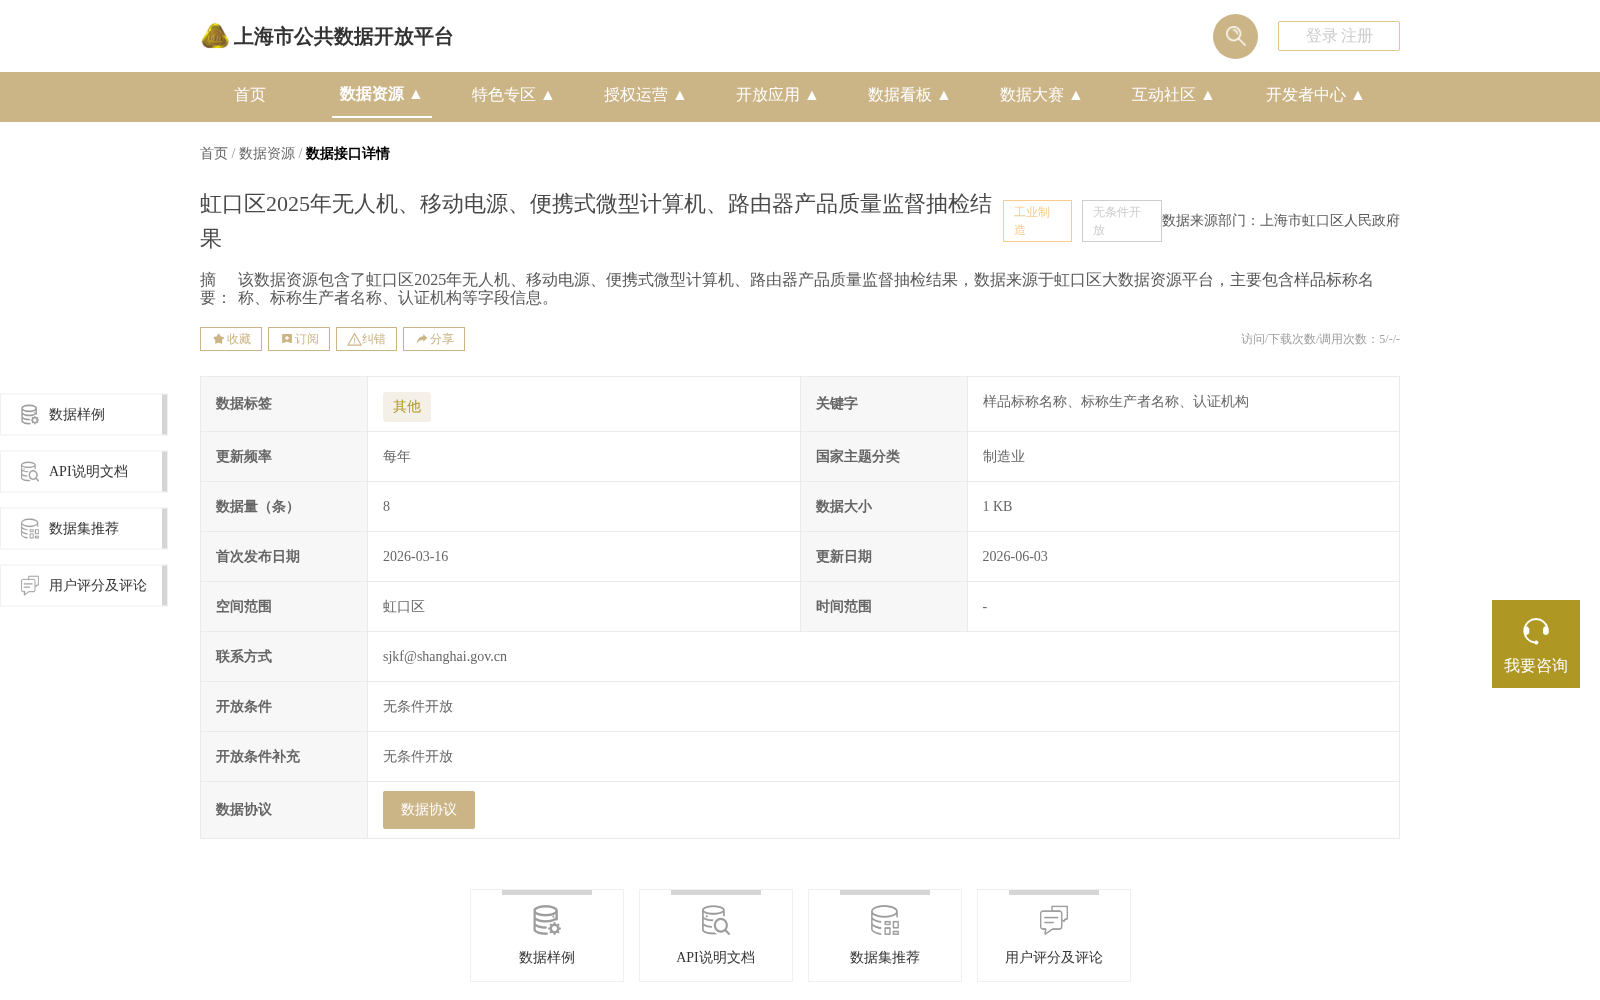Click the 分享 share arrow button
The width and height of the screenshot is (1600, 1000).
point(434,339)
